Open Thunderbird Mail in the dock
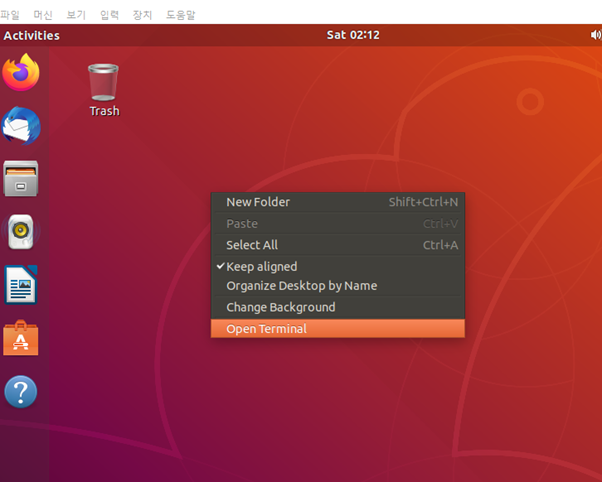 [x=21, y=126]
